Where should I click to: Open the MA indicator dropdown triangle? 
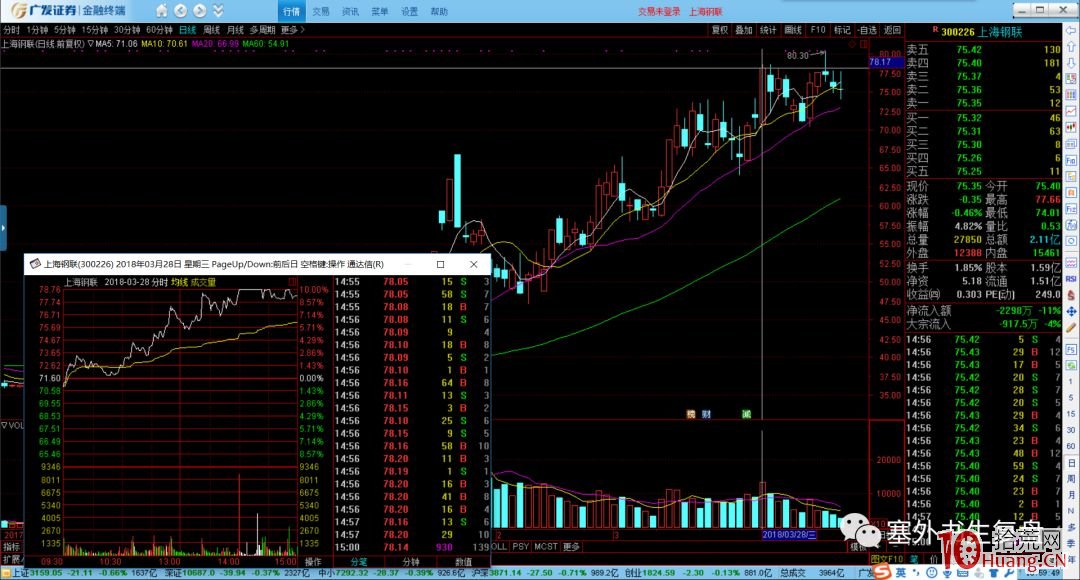pos(90,43)
